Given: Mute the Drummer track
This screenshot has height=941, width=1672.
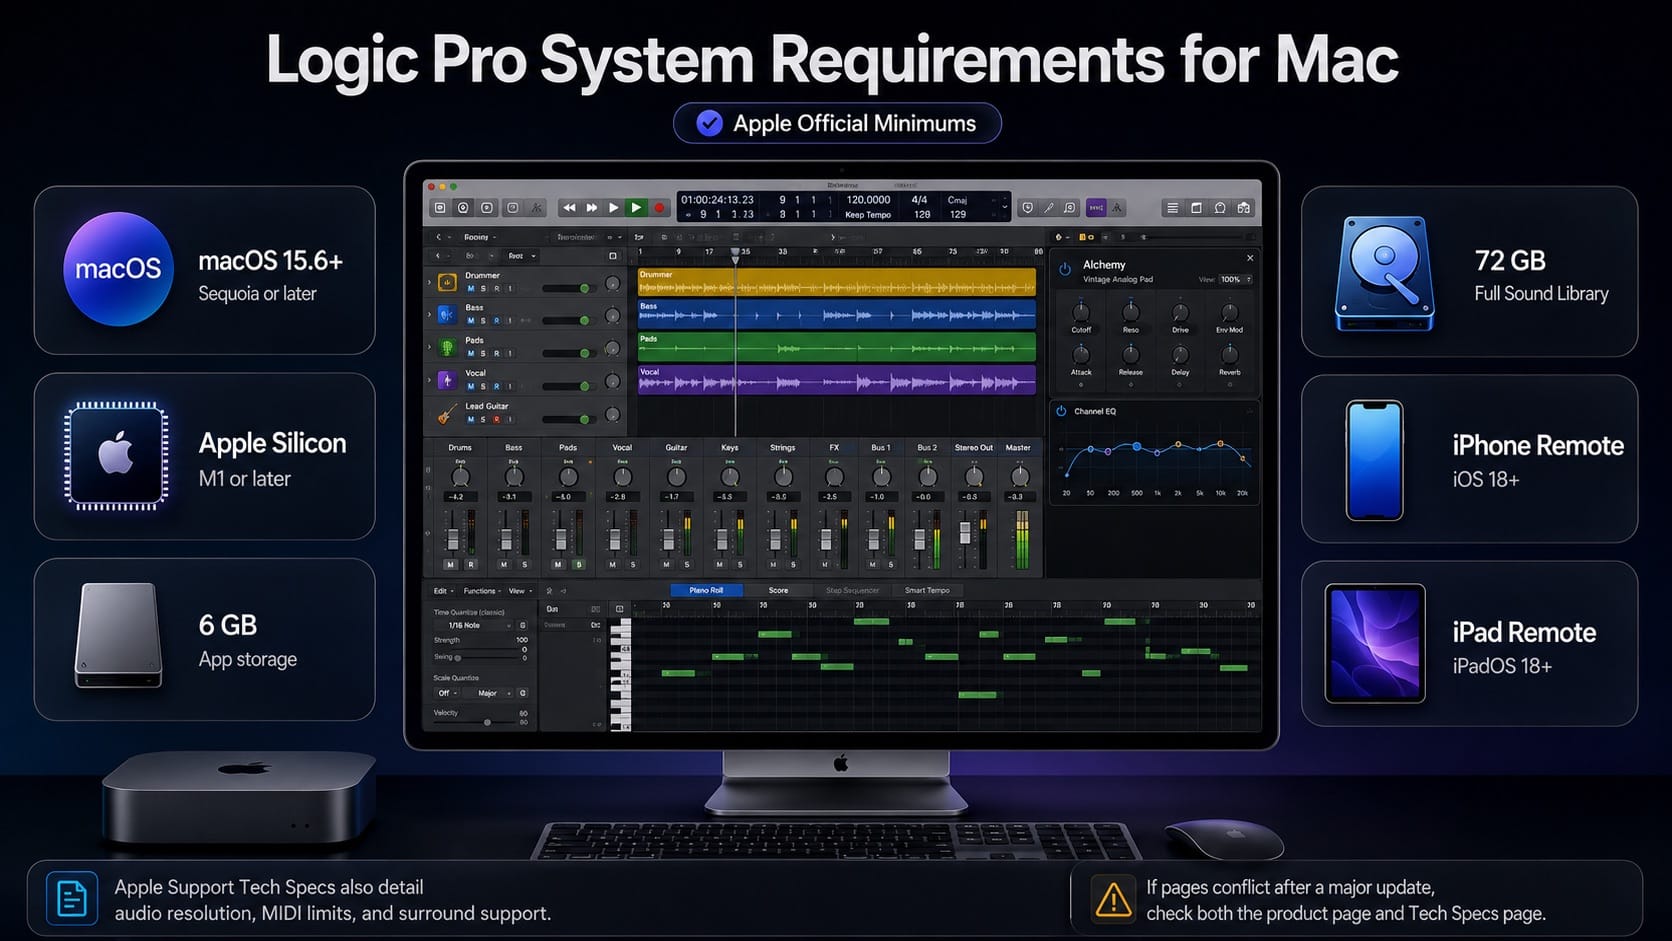Looking at the screenshot, I should (471, 288).
